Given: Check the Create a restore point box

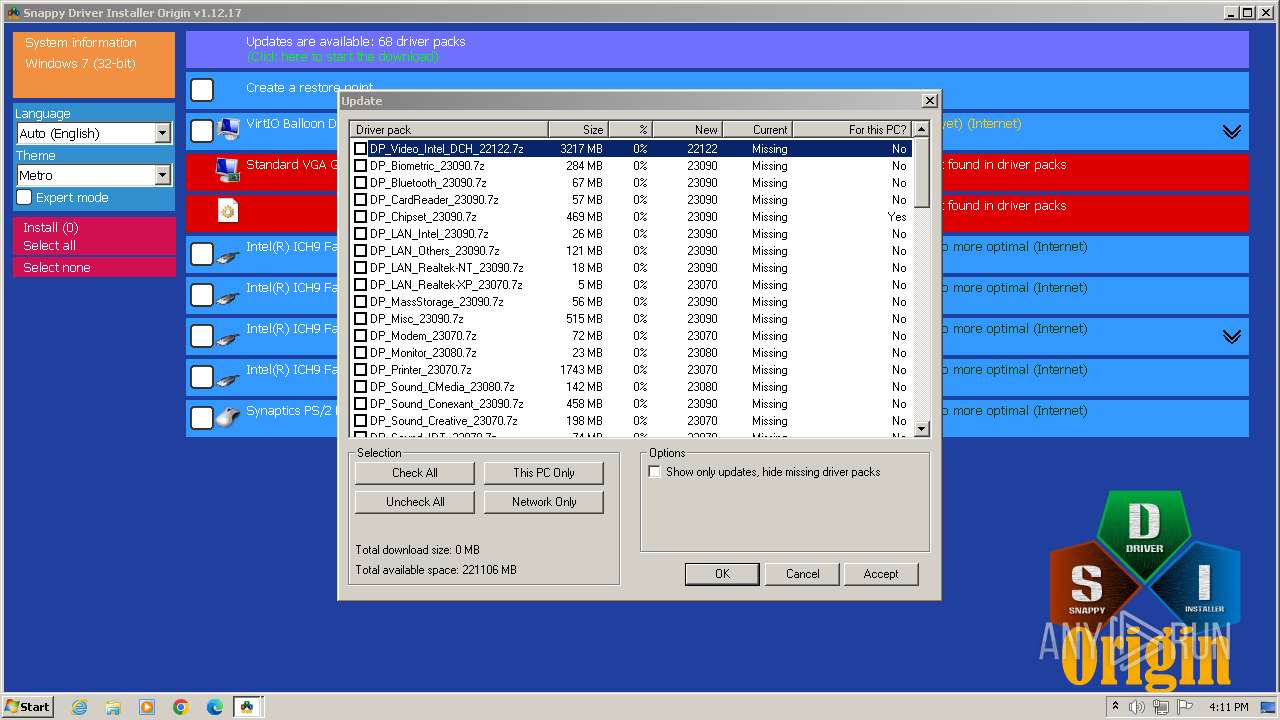Looking at the screenshot, I should click(202, 90).
